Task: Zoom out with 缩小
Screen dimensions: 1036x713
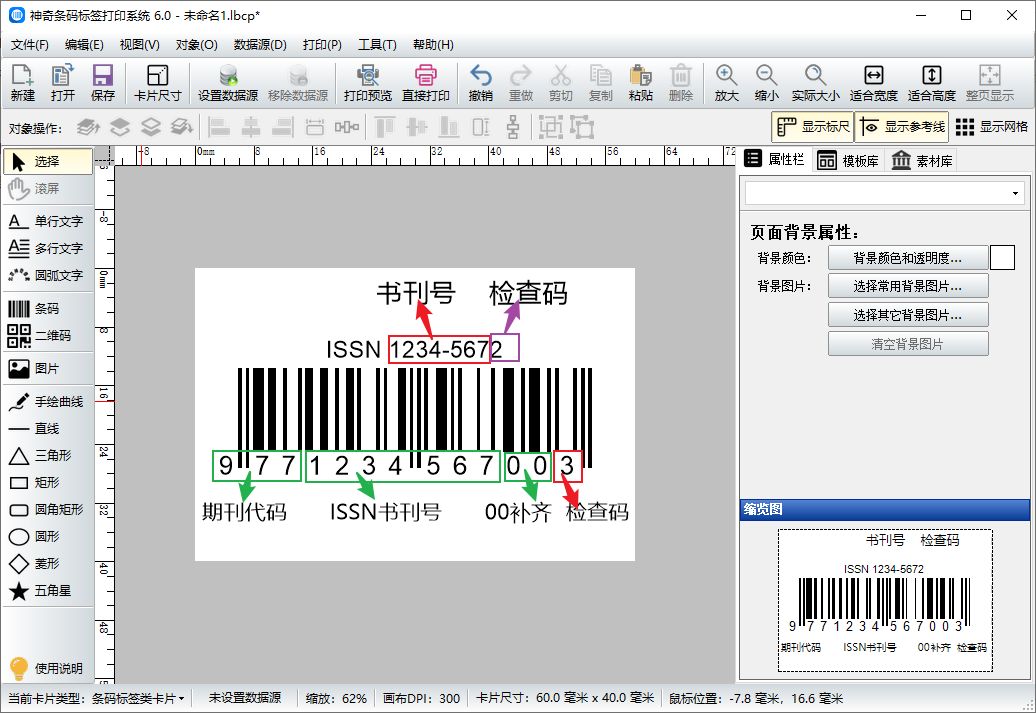Action: coord(766,83)
